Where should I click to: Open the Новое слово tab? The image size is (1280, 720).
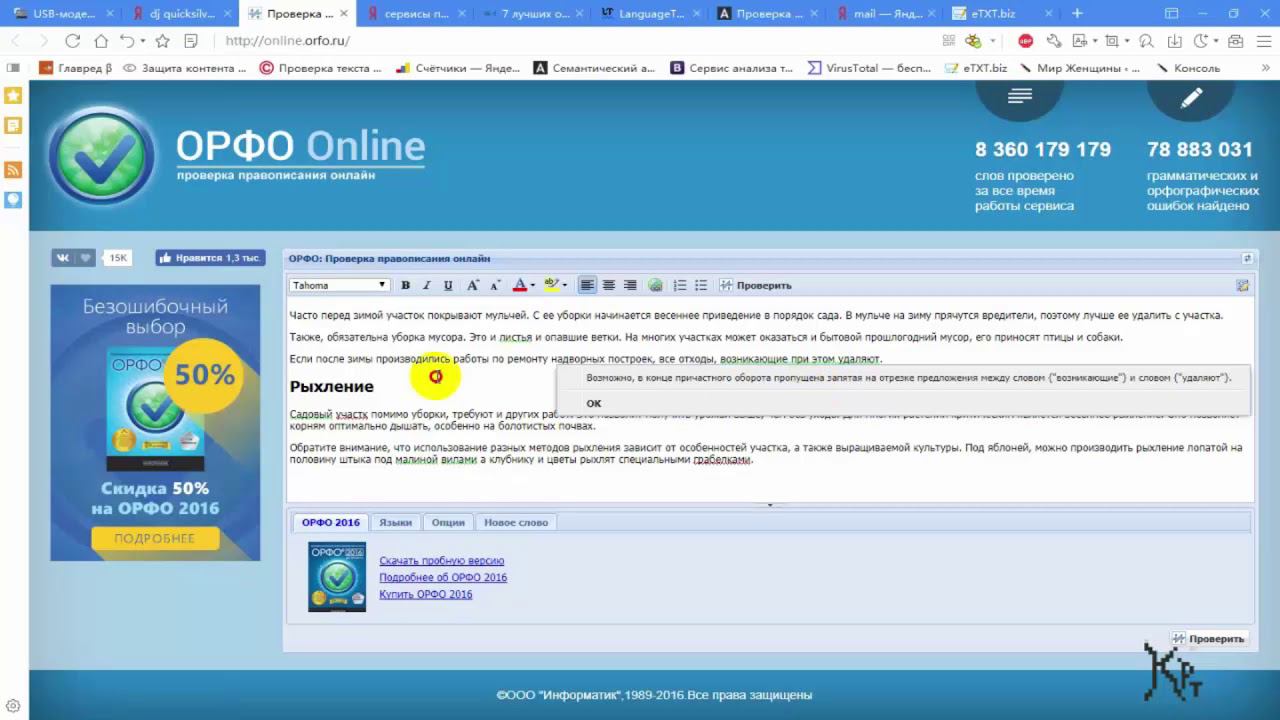[516, 522]
